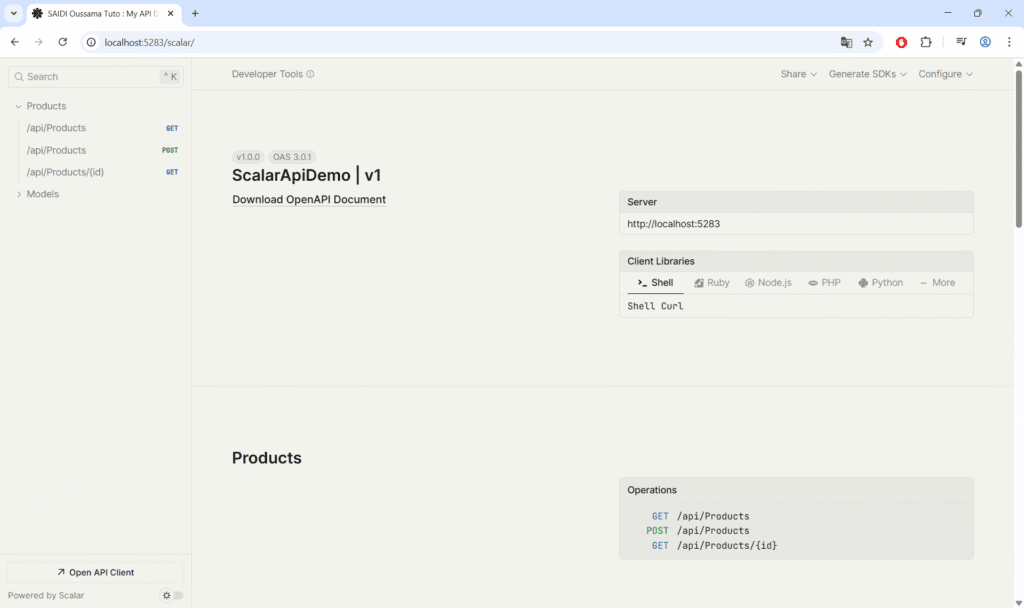Image resolution: width=1024 pixels, height=608 pixels.
Task: Reload the page with the refresh icon
Action: pyautogui.click(x=62, y=42)
